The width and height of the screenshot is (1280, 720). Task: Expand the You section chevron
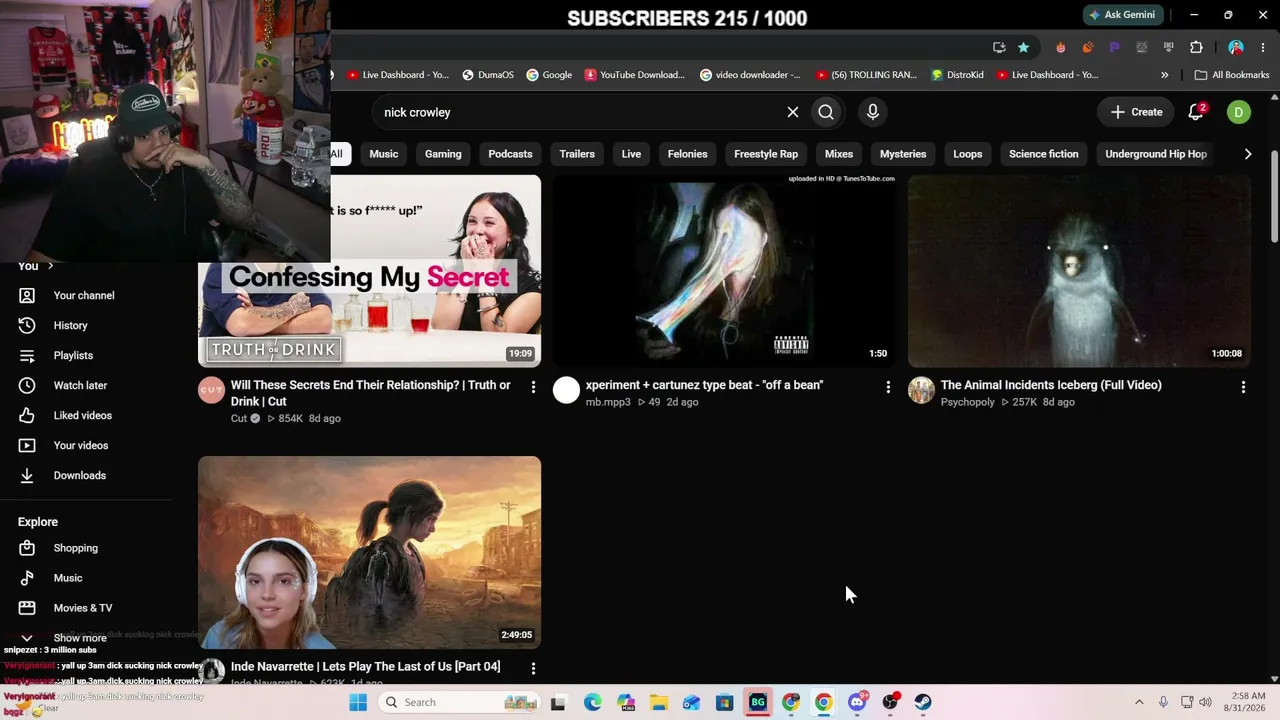pyautogui.click(x=50, y=266)
